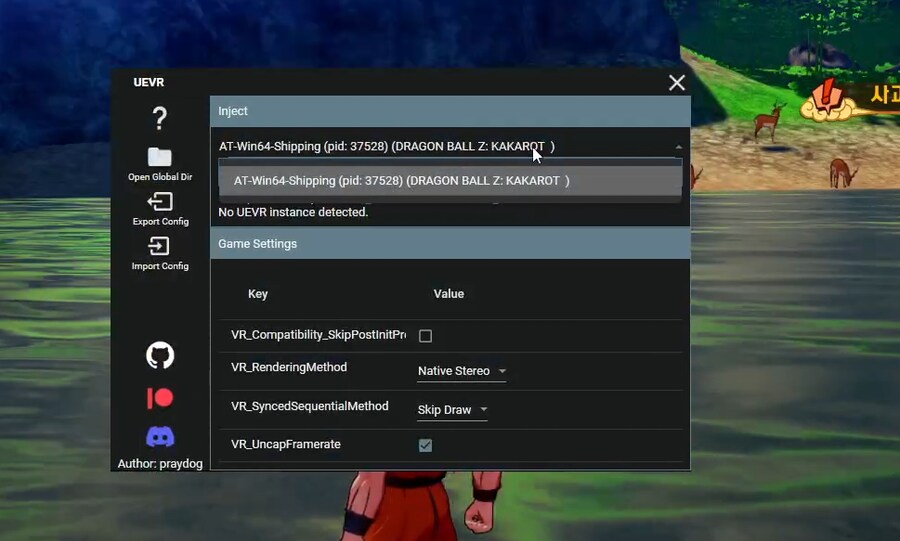Click the Key column header
The image size is (900, 541).
click(x=258, y=294)
